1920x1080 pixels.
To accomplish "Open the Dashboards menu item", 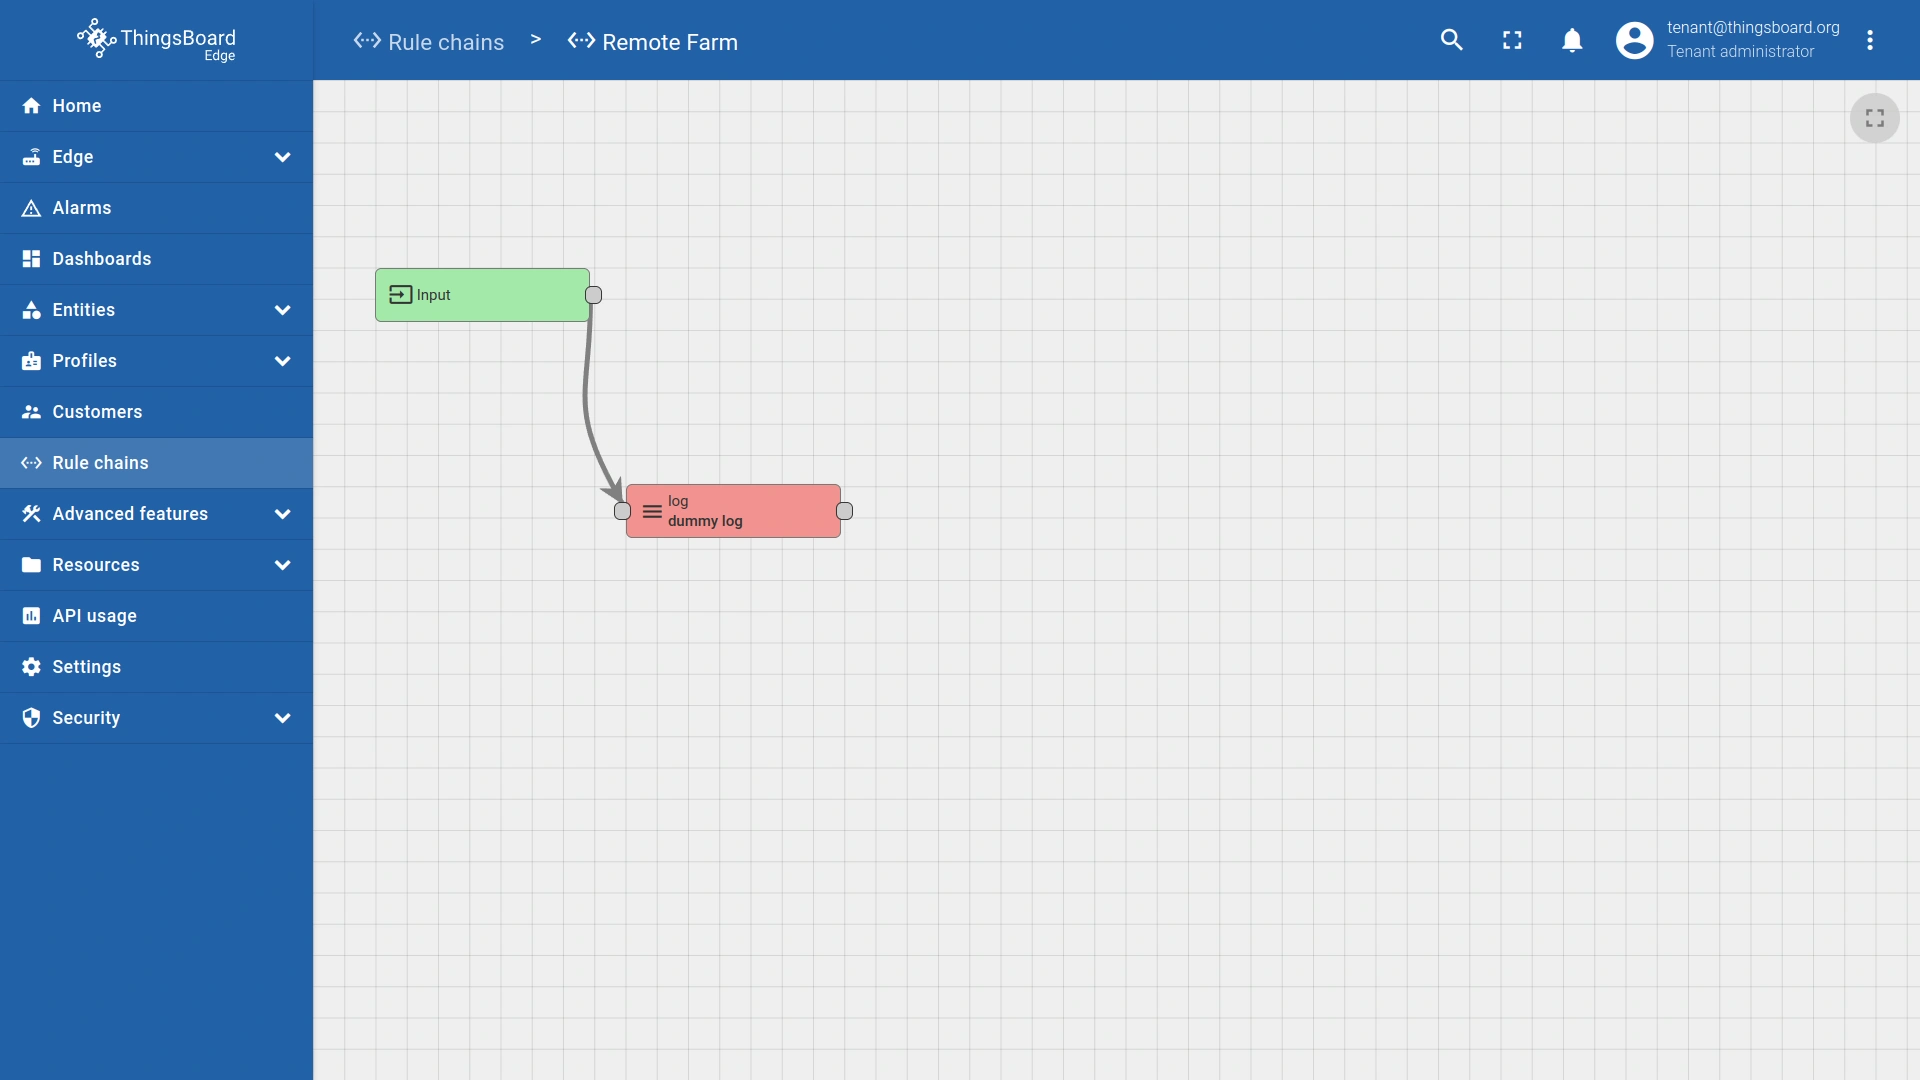I will (x=101, y=259).
